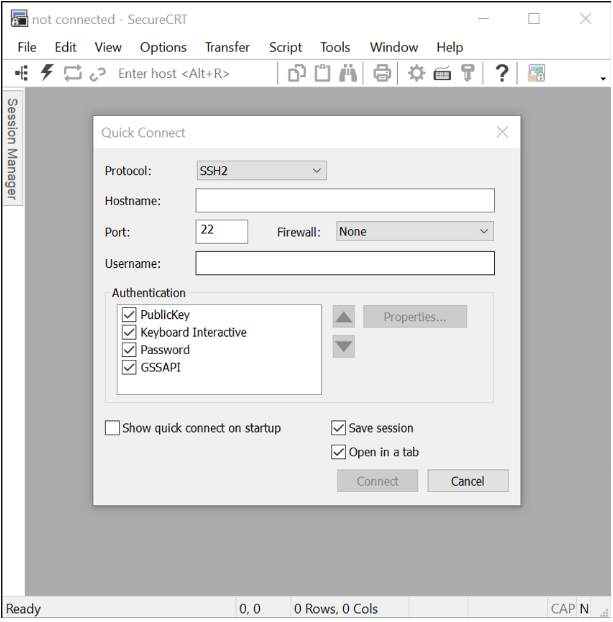Open the Firewall None dropdown
The image size is (613, 622).
pyautogui.click(x=415, y=231)
